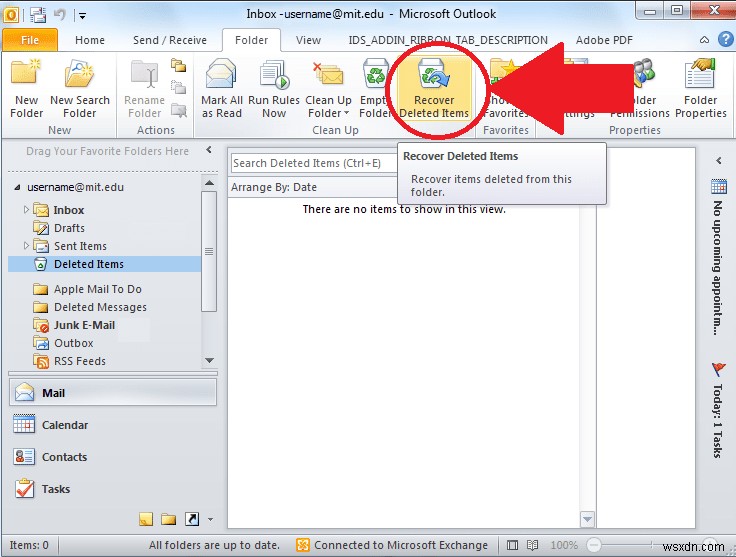The height and width of the screenshot is (557, 736).
Task: Switch to the Mail module
Action: click(113, 393)
